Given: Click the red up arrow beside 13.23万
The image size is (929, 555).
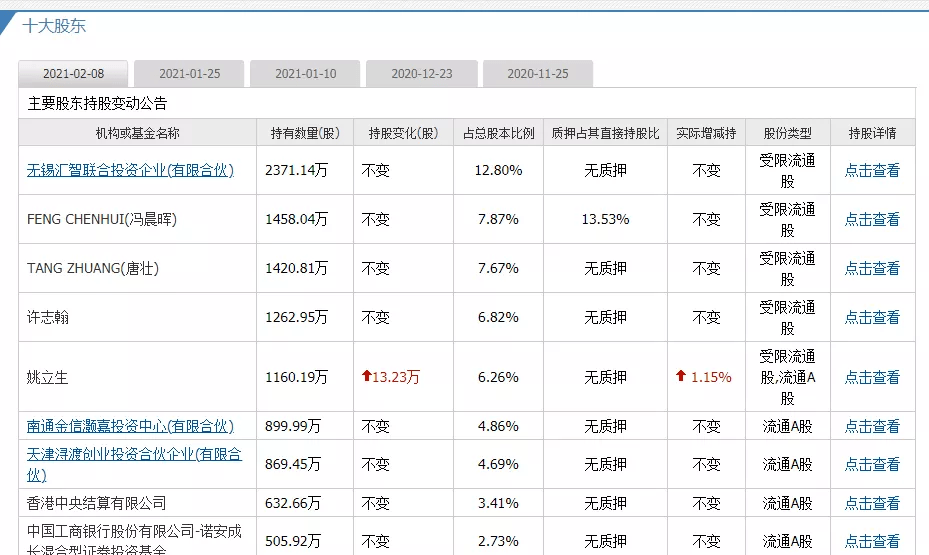Looking at the screenshot, I should [367, 376].
